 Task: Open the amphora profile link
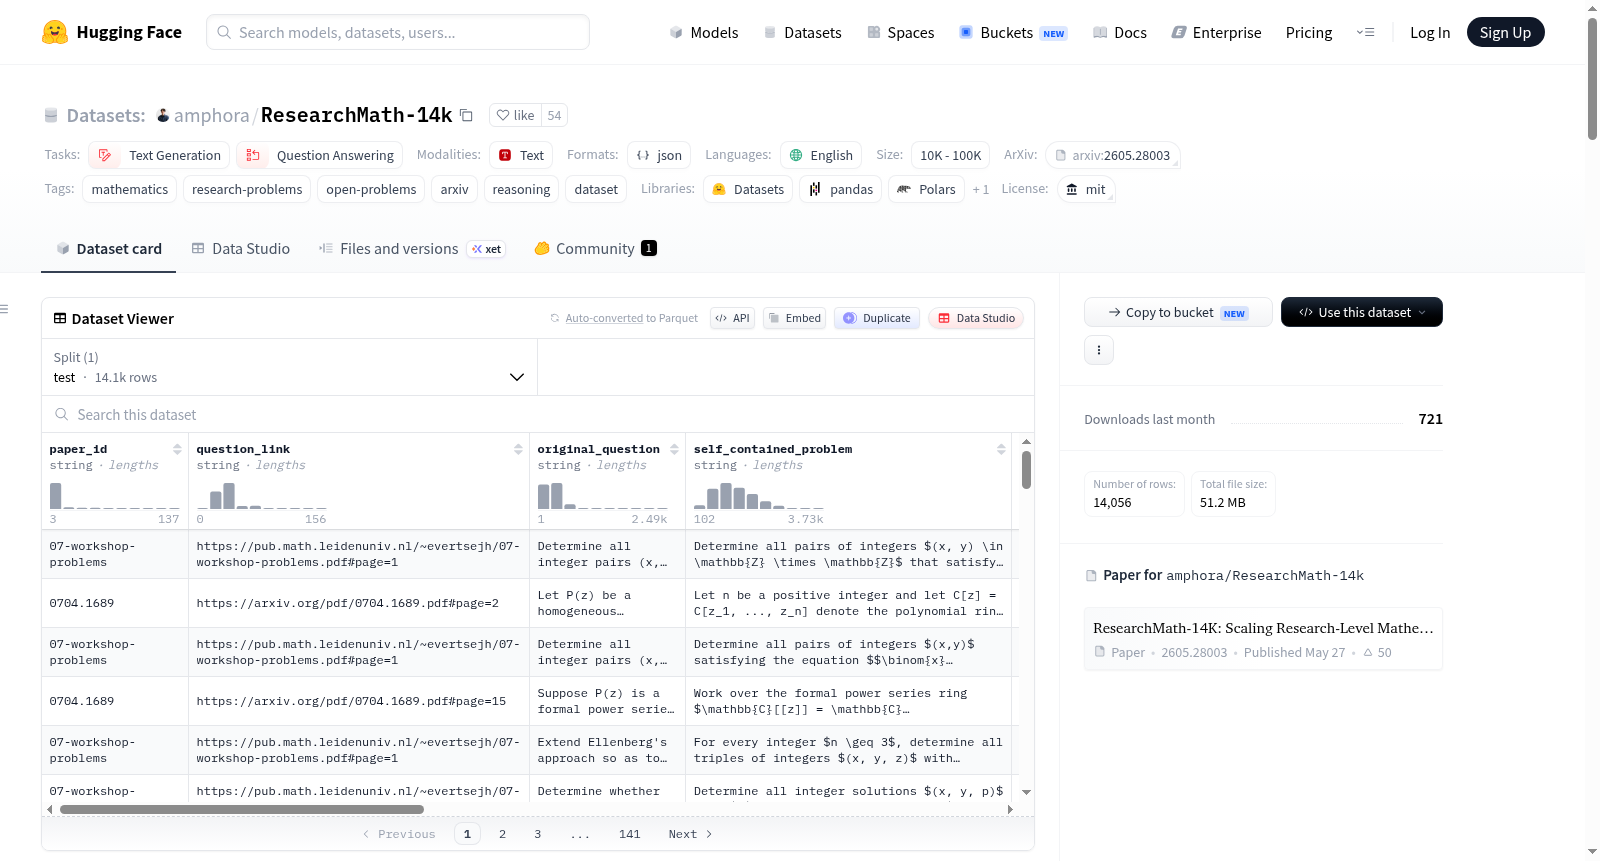click(x=211, y=115)
